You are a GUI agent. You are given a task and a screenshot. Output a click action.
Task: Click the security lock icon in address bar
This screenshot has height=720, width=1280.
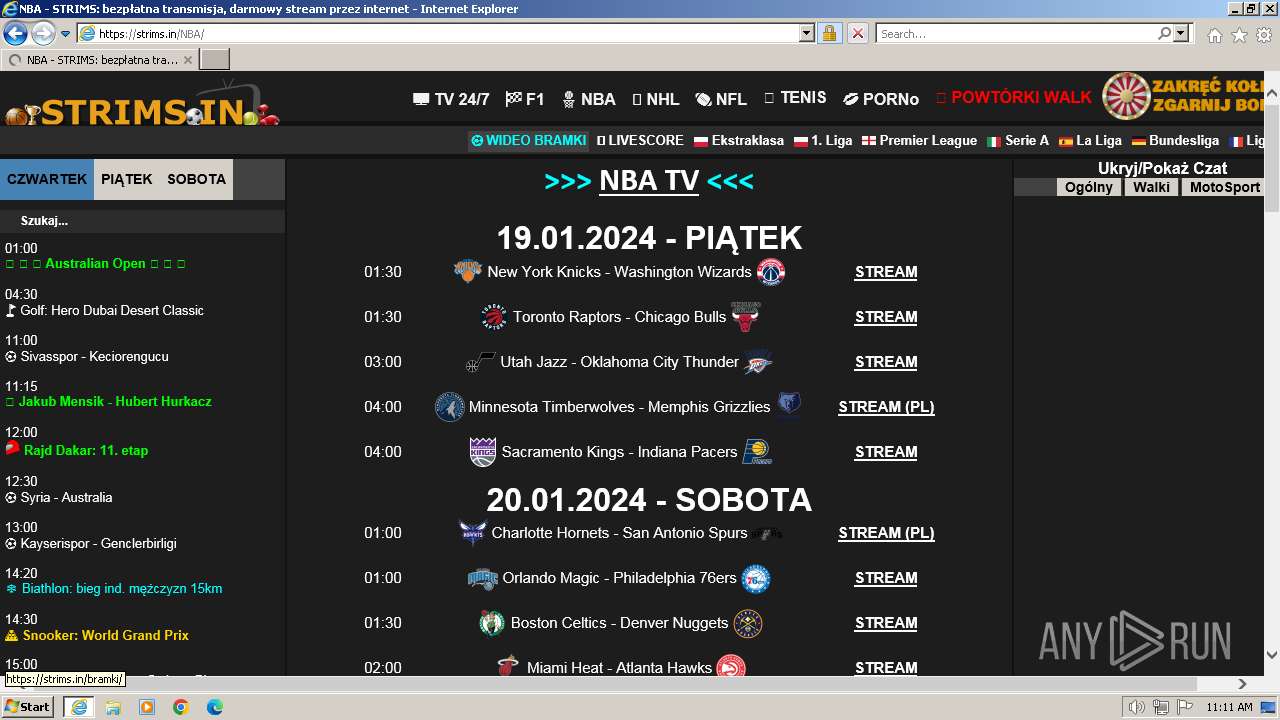(829, 33)
